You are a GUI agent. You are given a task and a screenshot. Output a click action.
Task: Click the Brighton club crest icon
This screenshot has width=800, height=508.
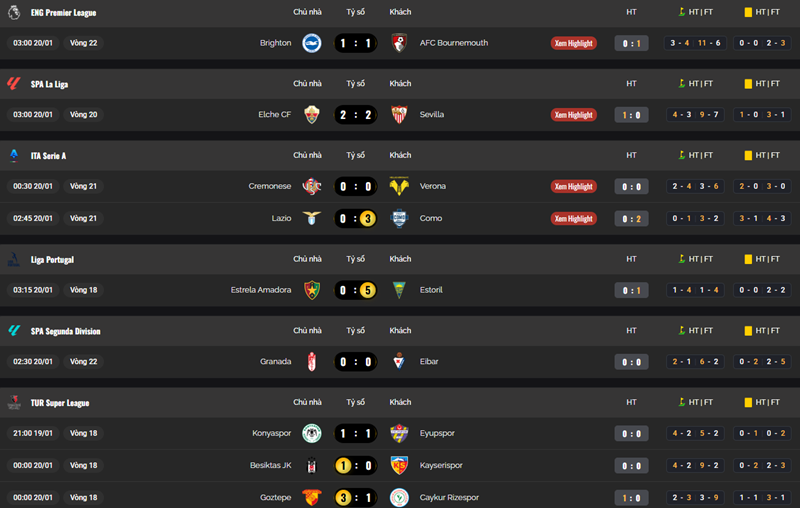311,43
